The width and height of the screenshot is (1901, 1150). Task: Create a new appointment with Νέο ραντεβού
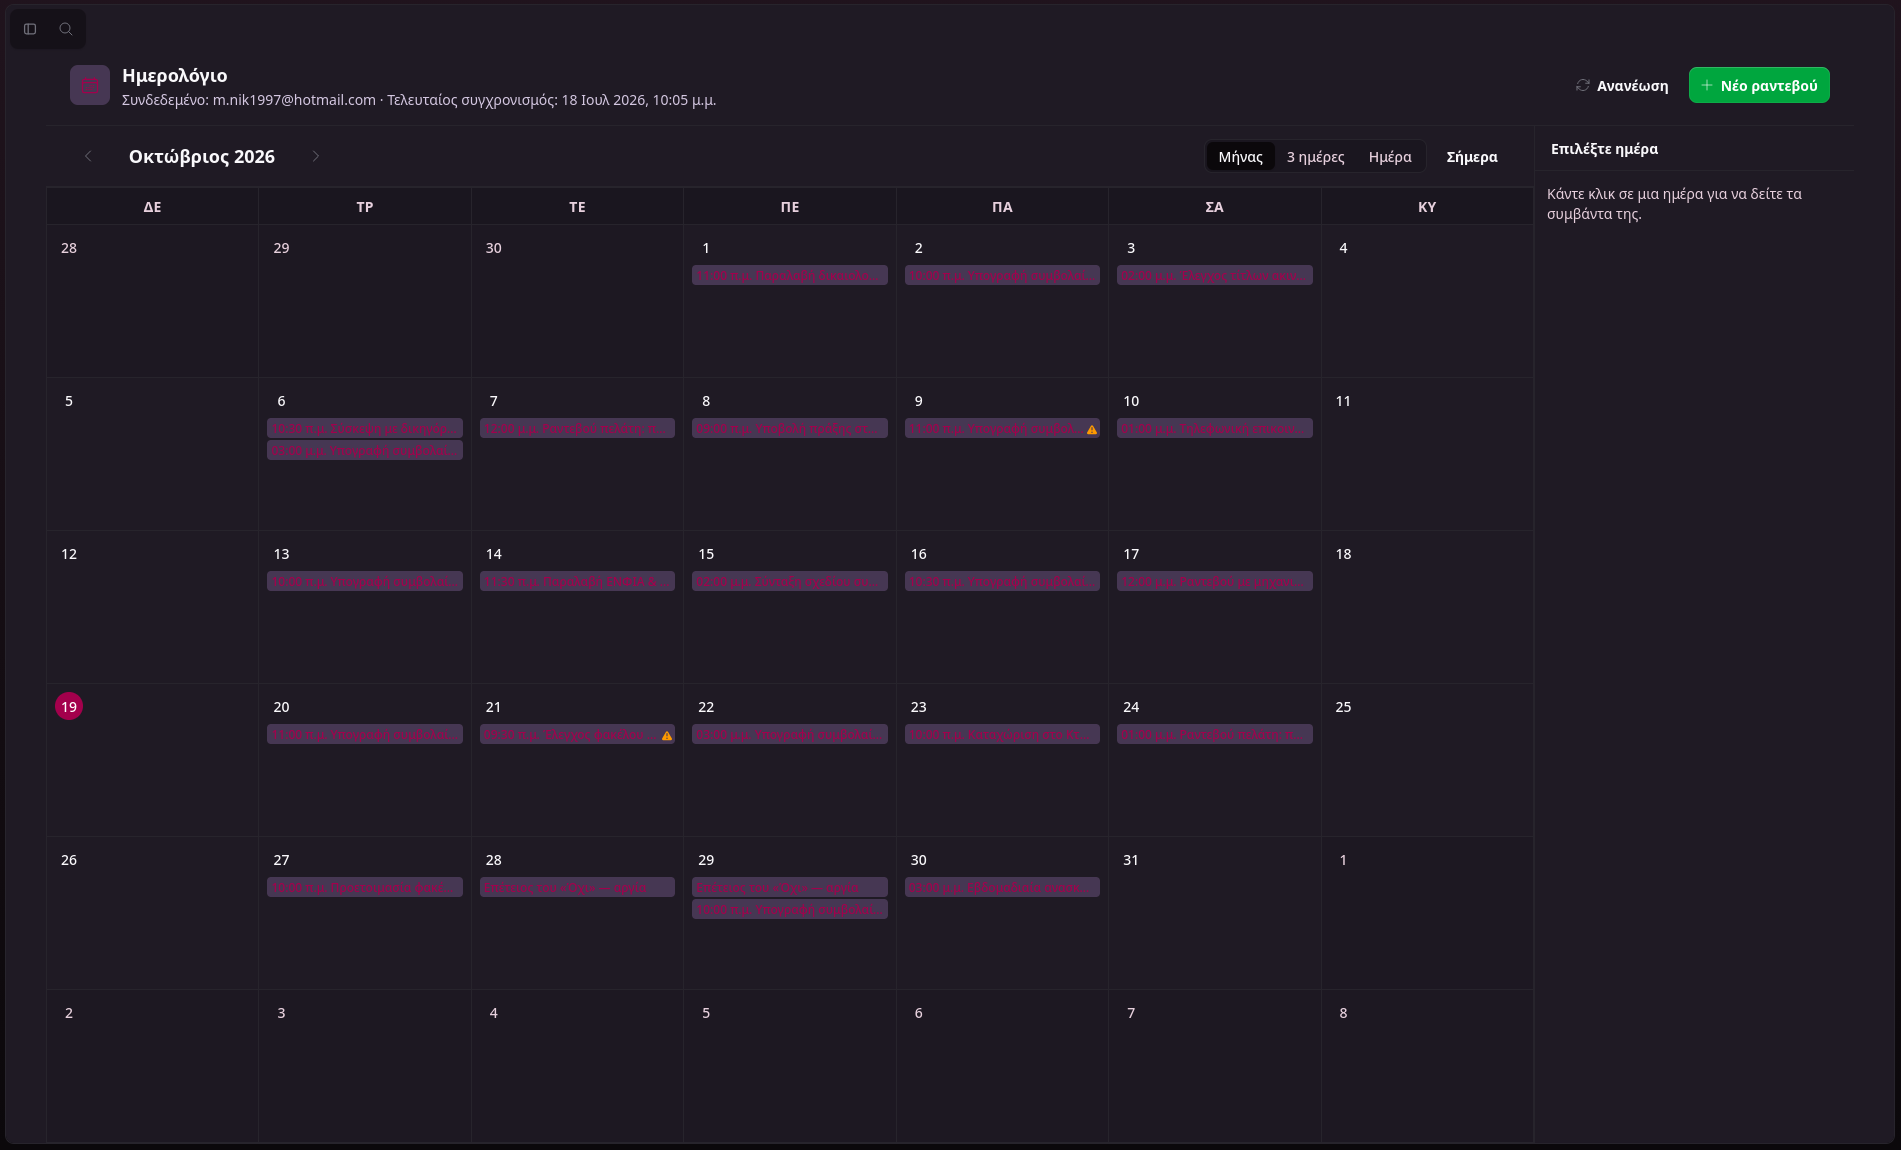coord(1759,85)
